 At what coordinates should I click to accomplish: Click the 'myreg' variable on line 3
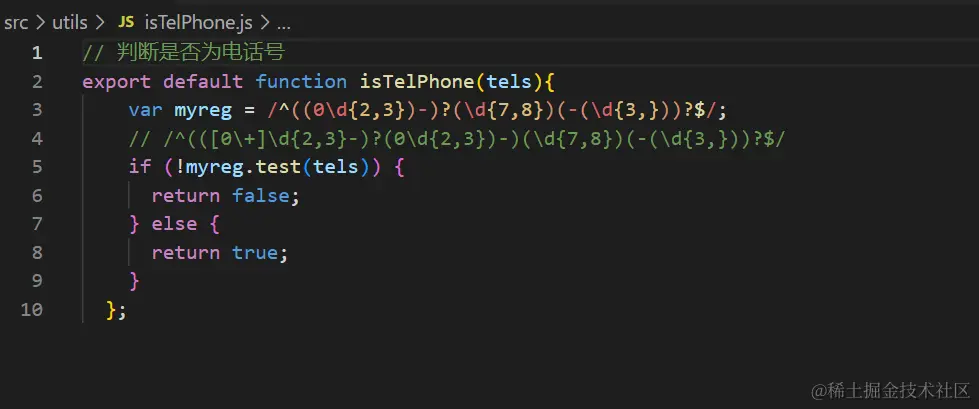tap(203, 111)
